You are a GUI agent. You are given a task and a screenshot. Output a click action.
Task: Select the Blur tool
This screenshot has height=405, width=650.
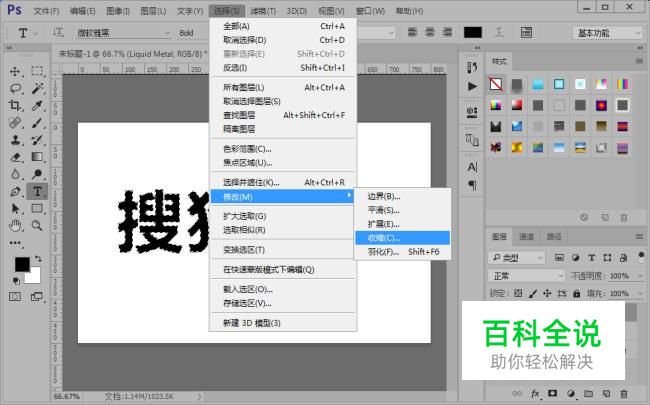pyautogui.click(x=15, y=174)
